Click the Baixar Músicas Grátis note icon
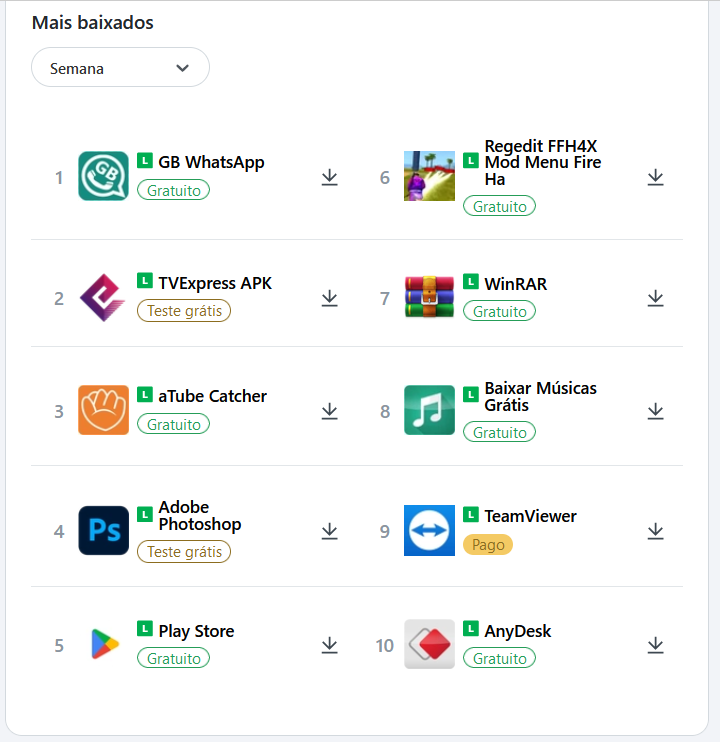 point(429,410)
